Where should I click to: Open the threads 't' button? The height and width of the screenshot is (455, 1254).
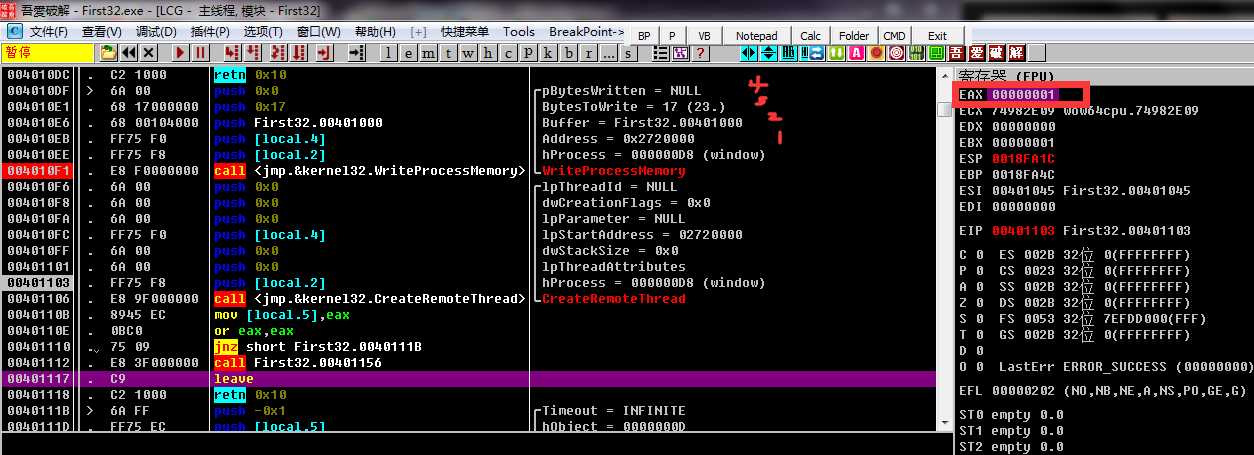[448, 53]
